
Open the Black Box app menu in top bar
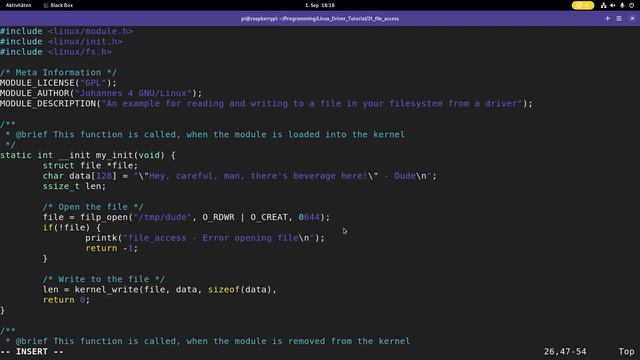coord(58,5)
